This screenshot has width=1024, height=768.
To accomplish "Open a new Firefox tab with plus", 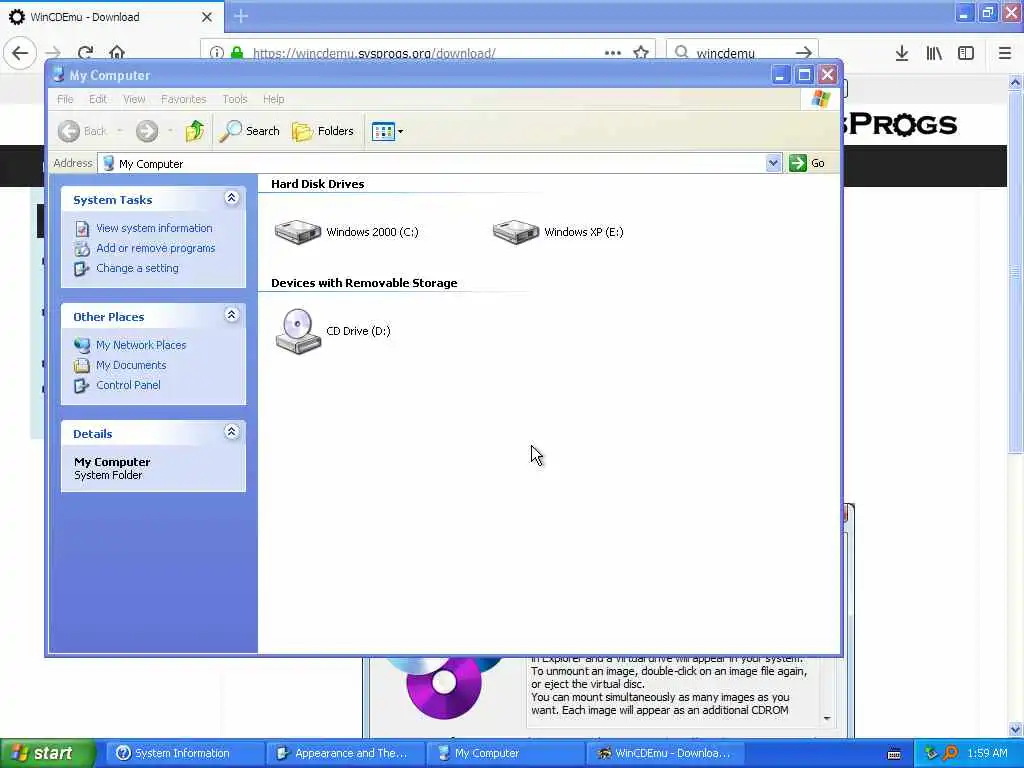I will 241,16.
